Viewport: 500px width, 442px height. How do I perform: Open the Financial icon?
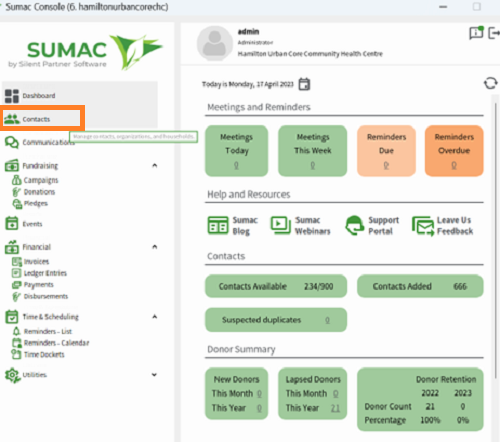point(12,247)
